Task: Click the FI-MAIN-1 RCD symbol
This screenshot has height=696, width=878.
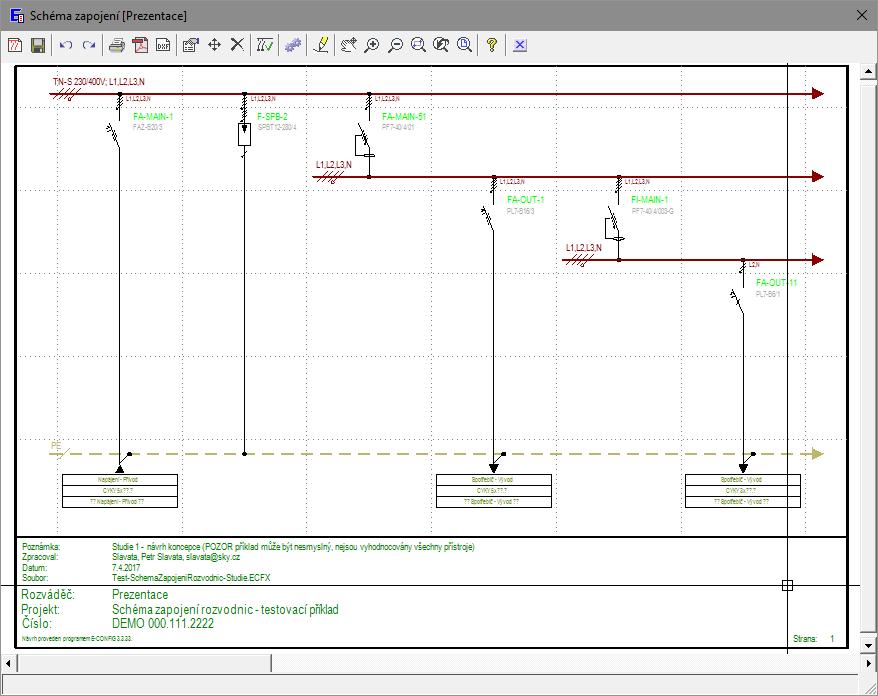Action: pos(614,225)
